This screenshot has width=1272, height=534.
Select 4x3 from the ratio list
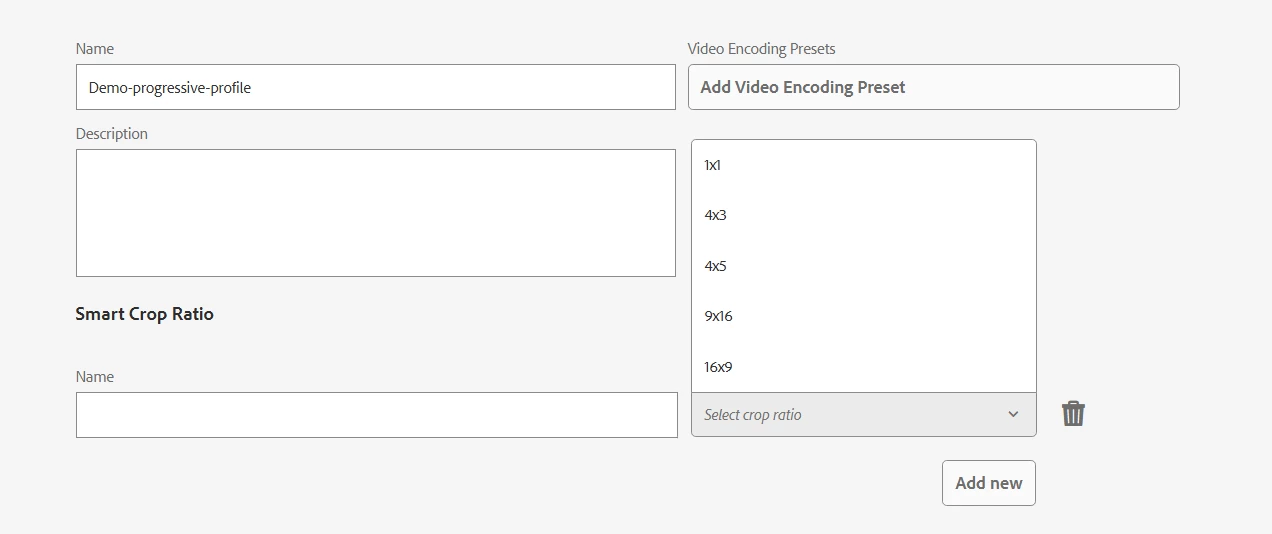[x=716, y=215]
